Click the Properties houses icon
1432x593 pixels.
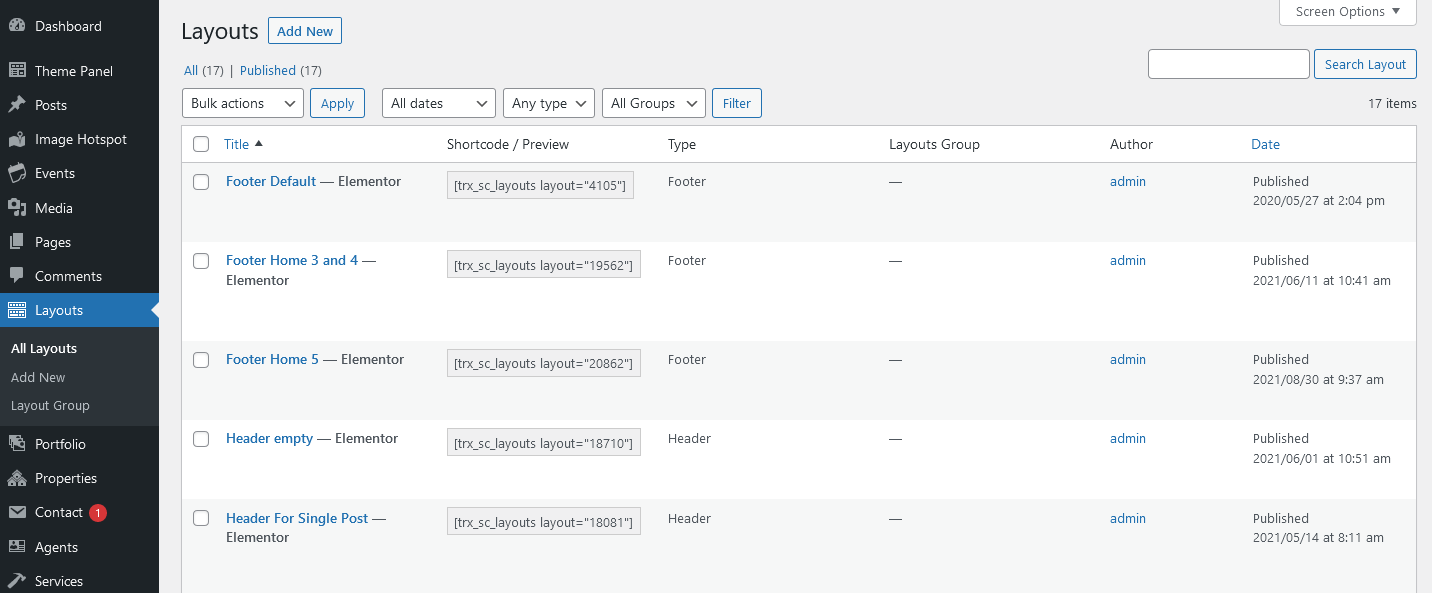(17, 478)
